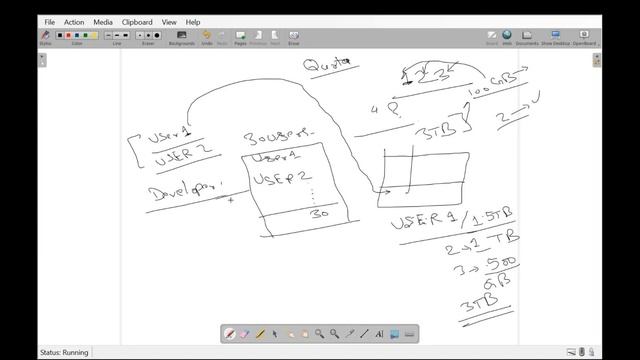Expand the left side panel tab
Screen dimensions: 640x360
[x=42, y=60]
